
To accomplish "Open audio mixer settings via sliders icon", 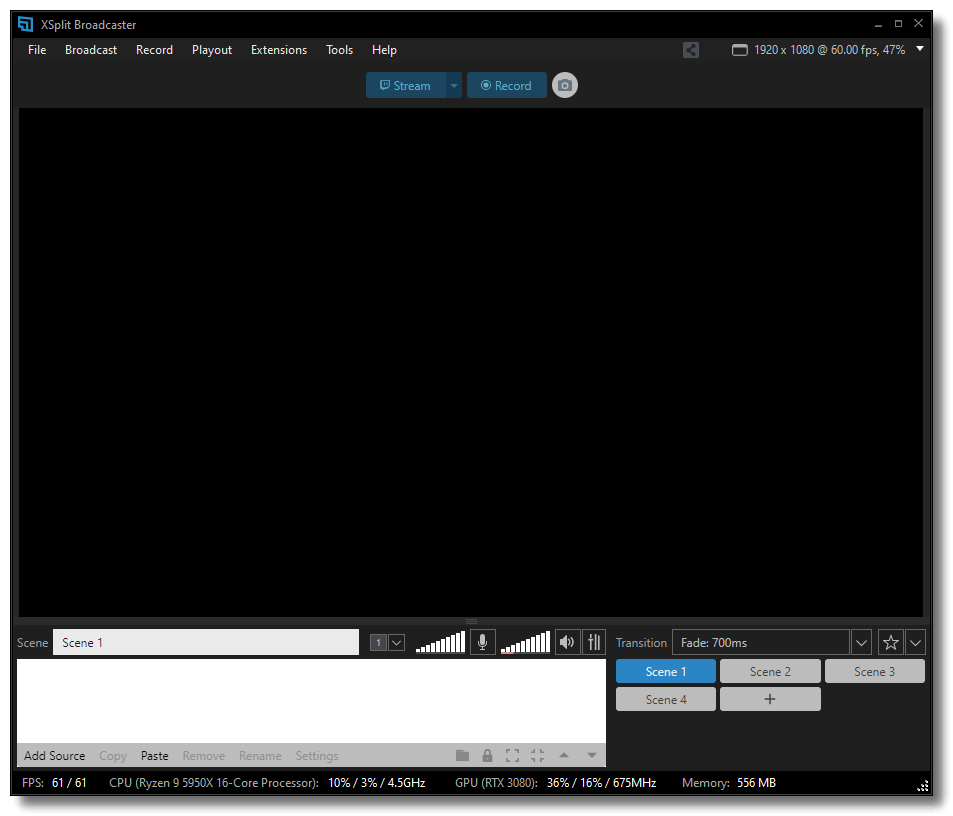I will click(593, 641).
